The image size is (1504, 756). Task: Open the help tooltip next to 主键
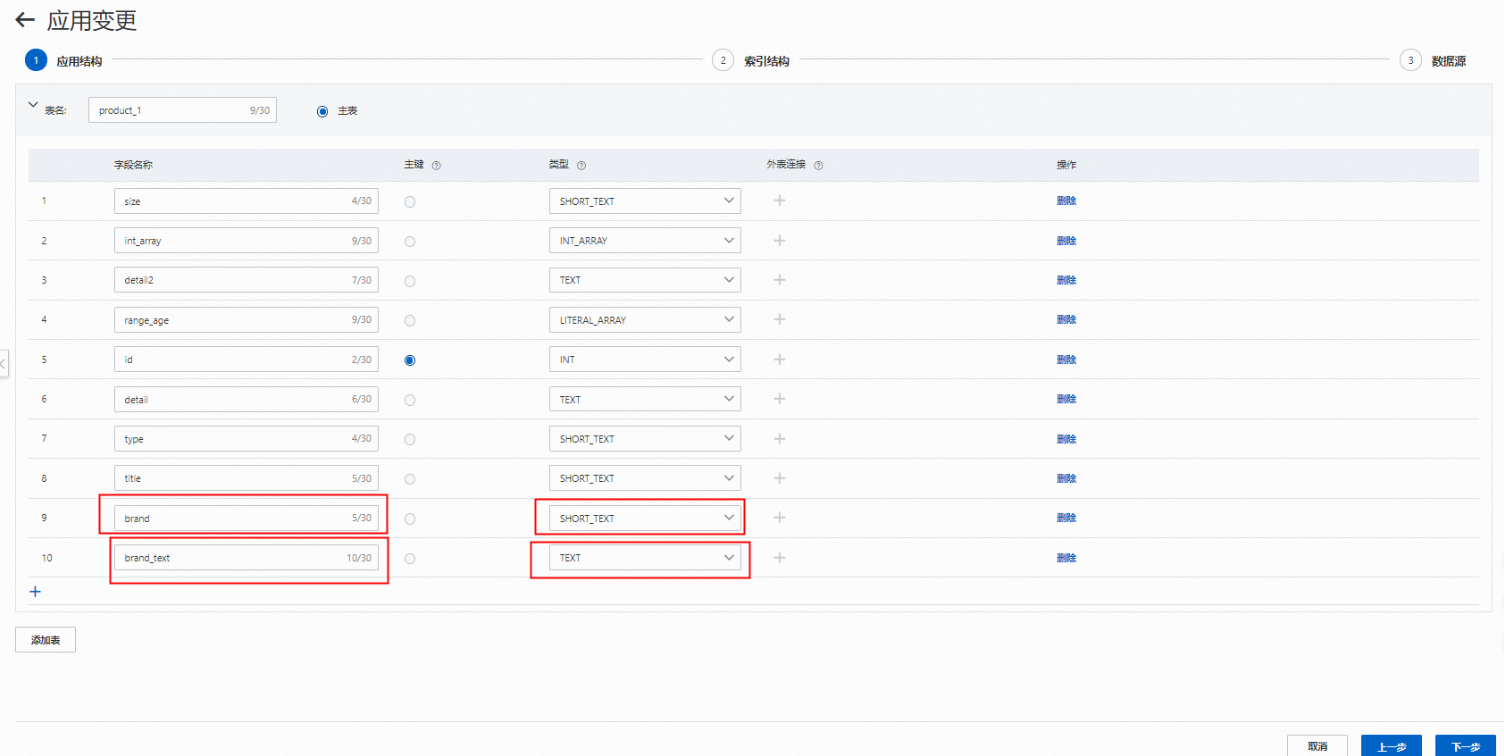pyautogui.click(x=436, y=166)
